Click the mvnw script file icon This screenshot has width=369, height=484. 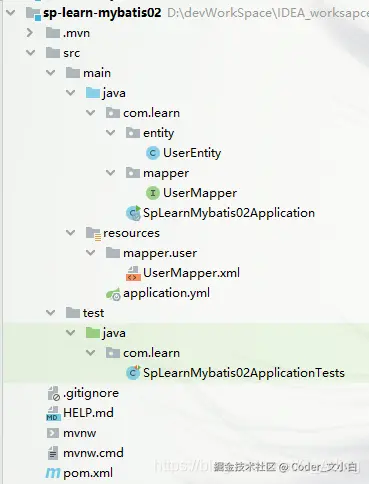coord(53,433)
